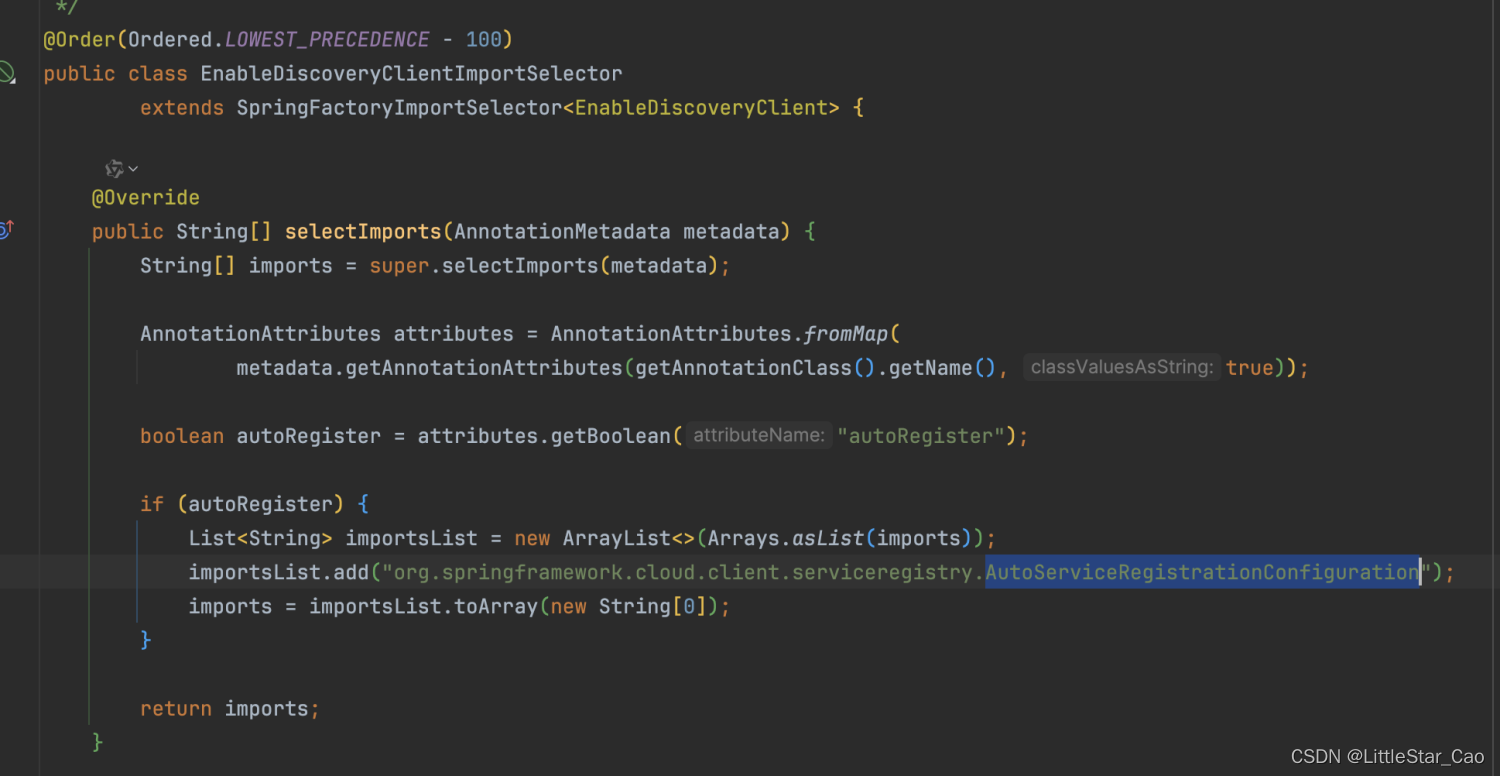Click the getName method call
This screenshot has height=776, width=1500.
[x=930, y=368]
